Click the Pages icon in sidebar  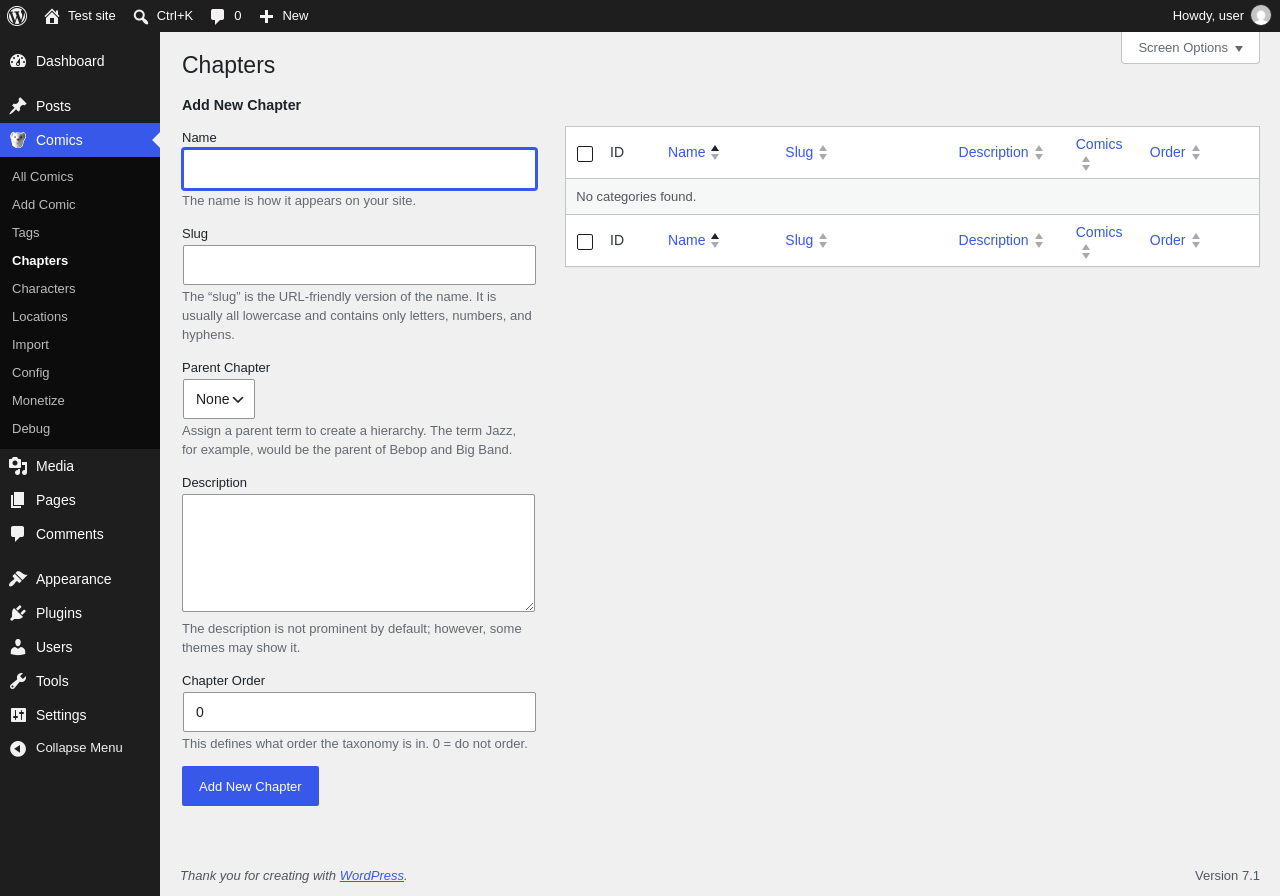coord(18,500)
